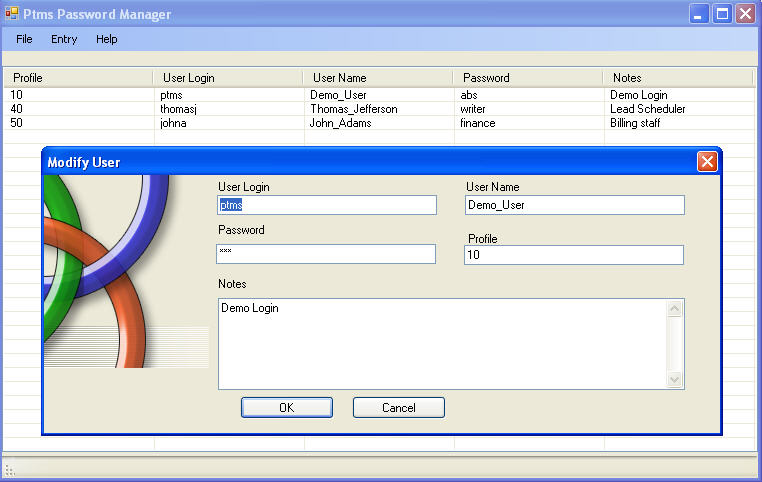Screen dimensions: 762x482
Task: Focus the User Name input field
Action: [575, 205]
